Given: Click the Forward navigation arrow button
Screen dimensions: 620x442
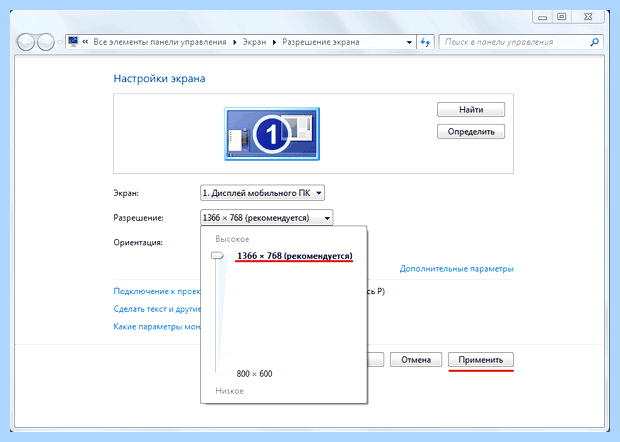Looking at the screenshot, I should click(x=46, y=42).
